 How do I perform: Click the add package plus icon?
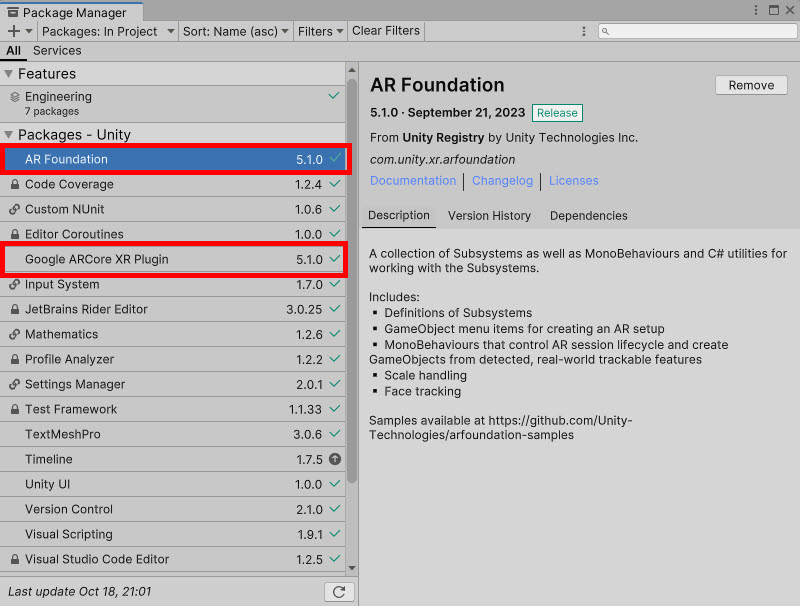tap(14, 31)
